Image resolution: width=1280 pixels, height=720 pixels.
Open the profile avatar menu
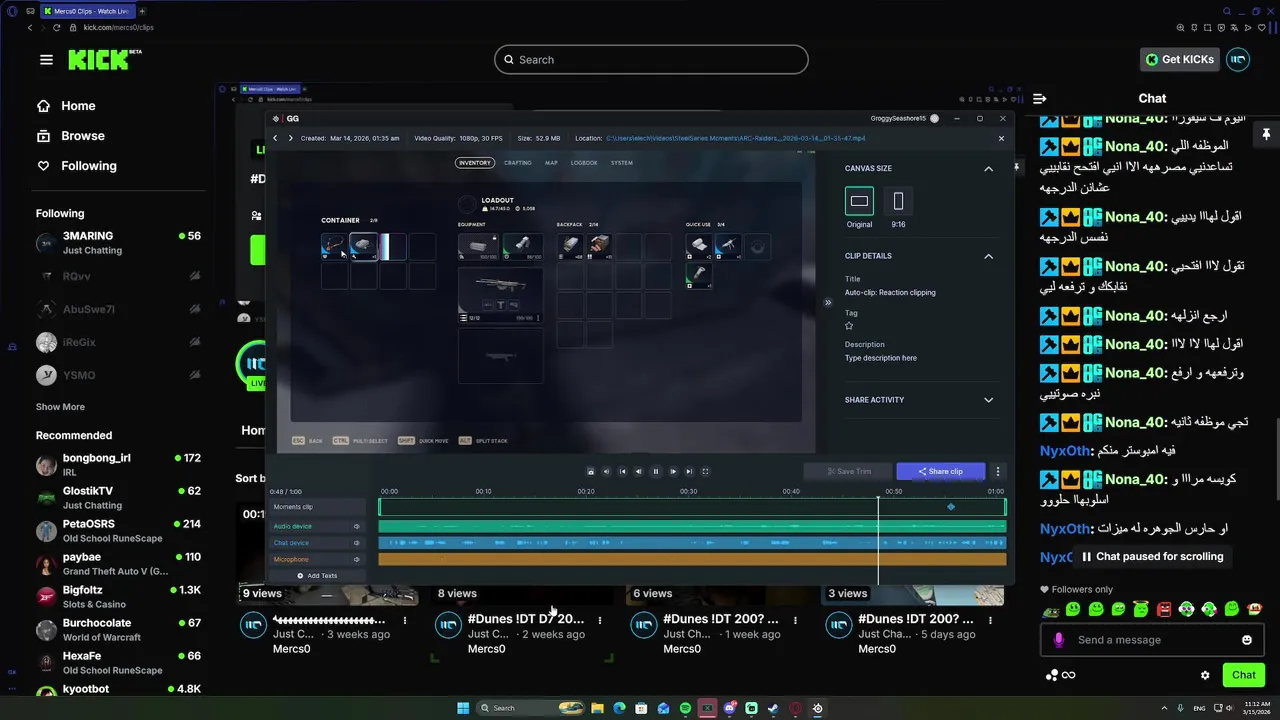(1238, 60)
